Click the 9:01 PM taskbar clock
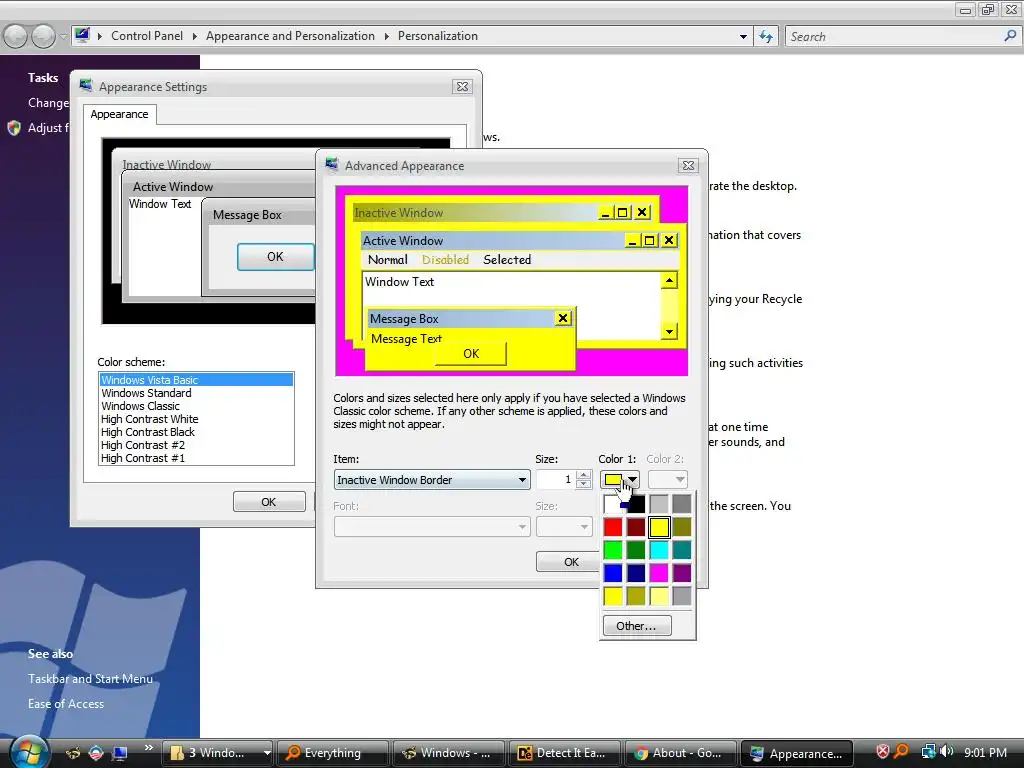This screenshot has width=1024, height=768. (985, 752)
